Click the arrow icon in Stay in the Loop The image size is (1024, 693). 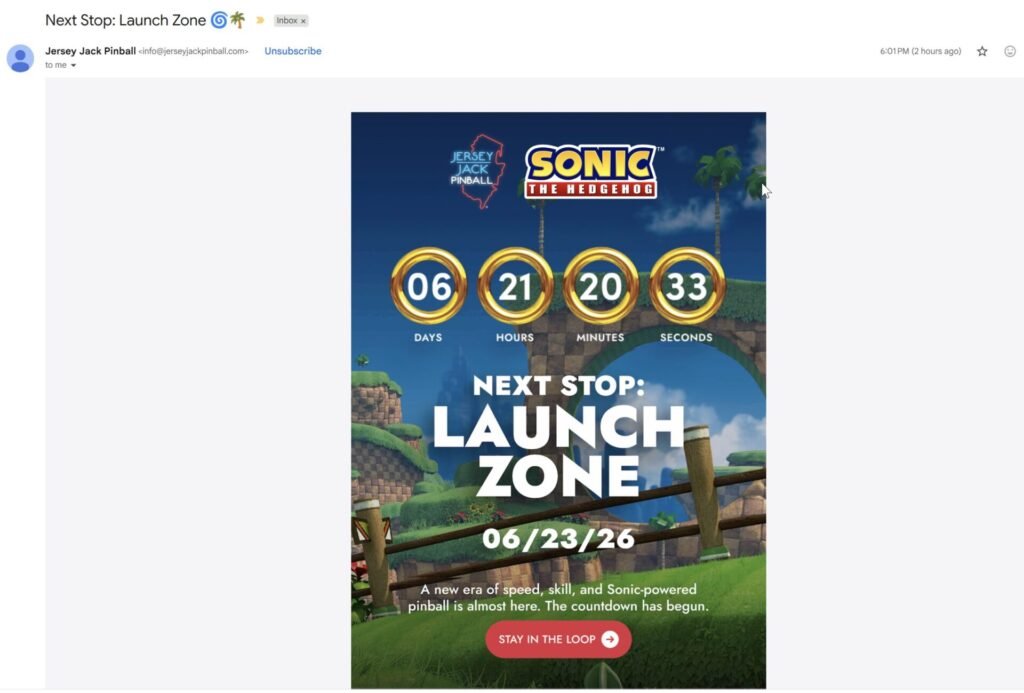point(610,639)
